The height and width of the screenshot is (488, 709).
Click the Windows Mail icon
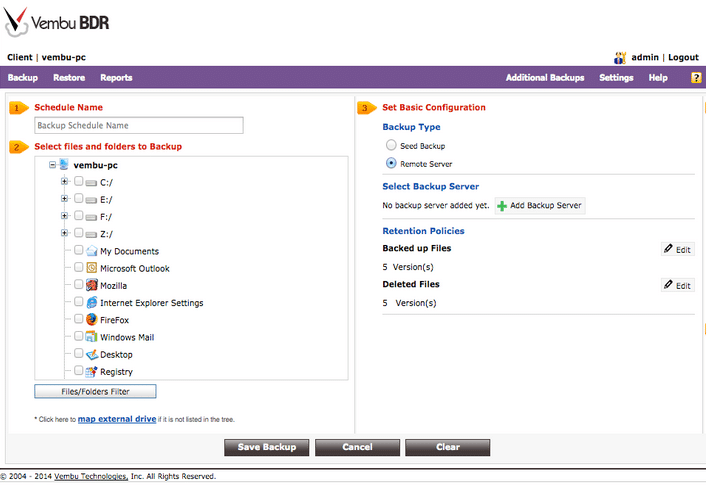coord(92,336)
